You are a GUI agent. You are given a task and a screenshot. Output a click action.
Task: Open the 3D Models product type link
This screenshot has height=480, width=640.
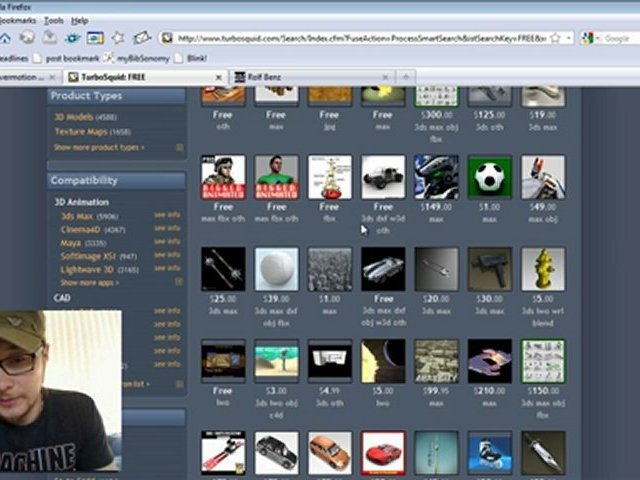(74, 117)
